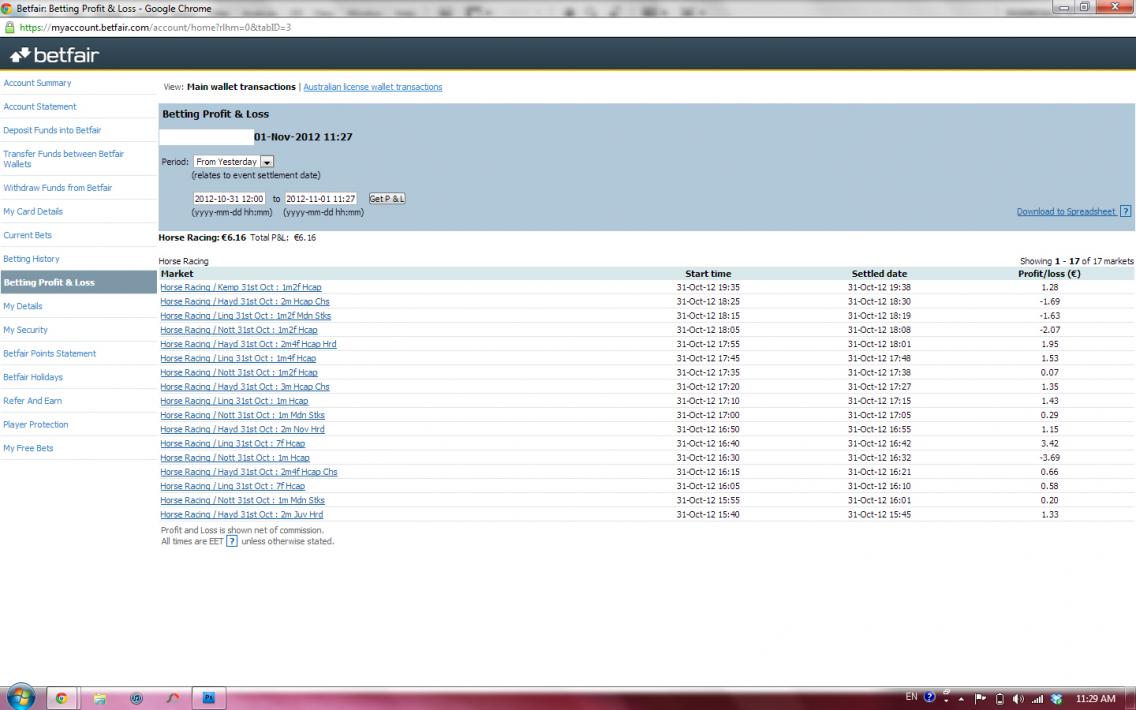Open Hayd 31st Oct 2m Hcap Chs market
This screenshot has height=710, width=1136.
coord(245,301)
